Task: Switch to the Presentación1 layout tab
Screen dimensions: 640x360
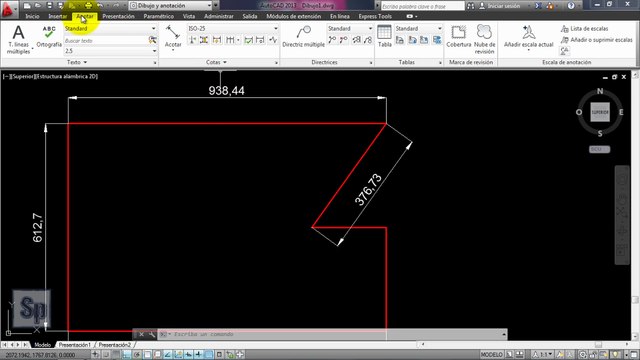Action: pyautogui.click(x=75, y=345)
